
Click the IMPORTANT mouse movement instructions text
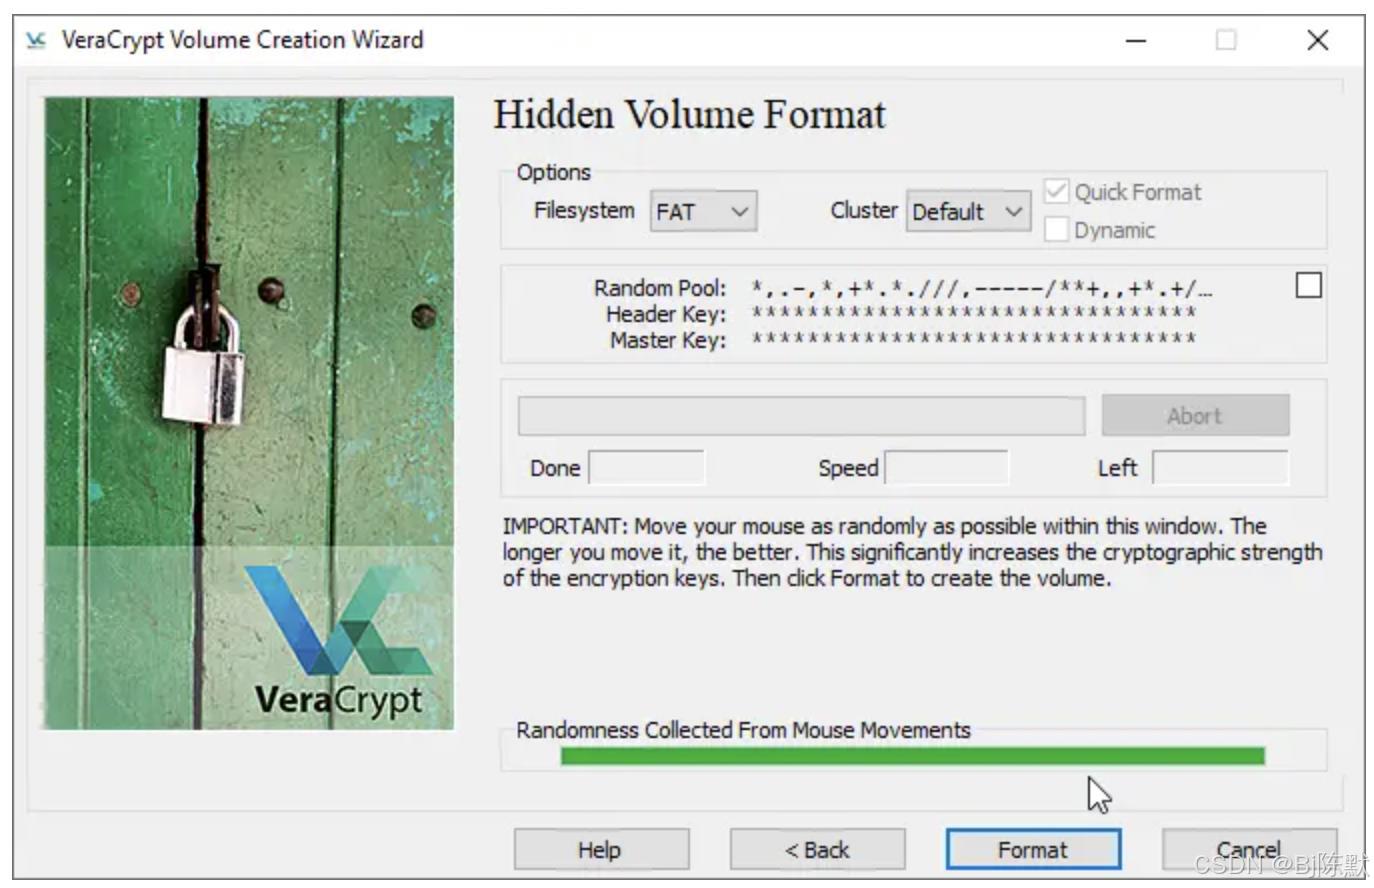click(x=912, y=552)
